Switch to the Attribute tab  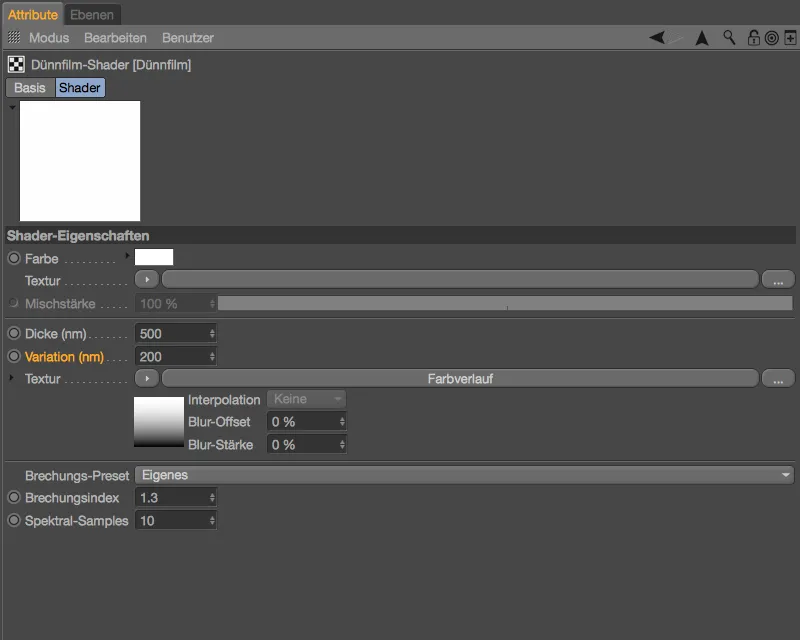(33, 15)
